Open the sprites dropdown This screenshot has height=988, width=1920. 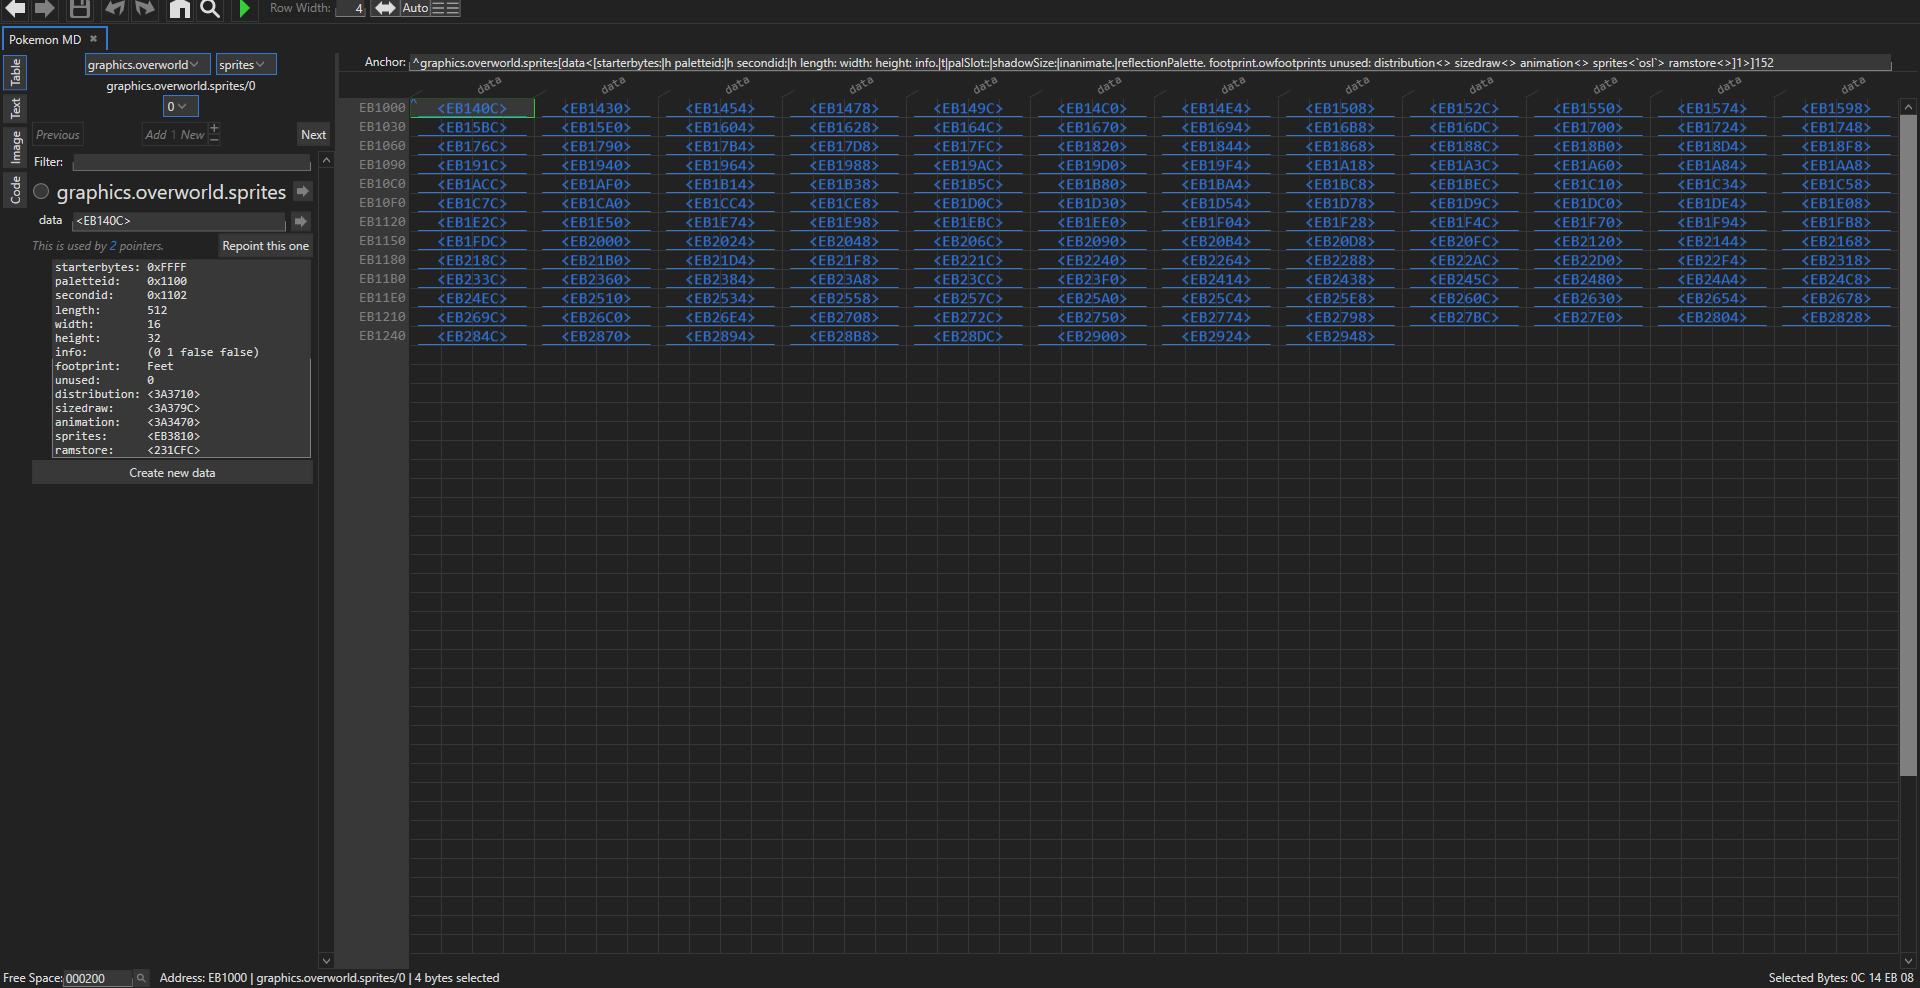[245, 65]
